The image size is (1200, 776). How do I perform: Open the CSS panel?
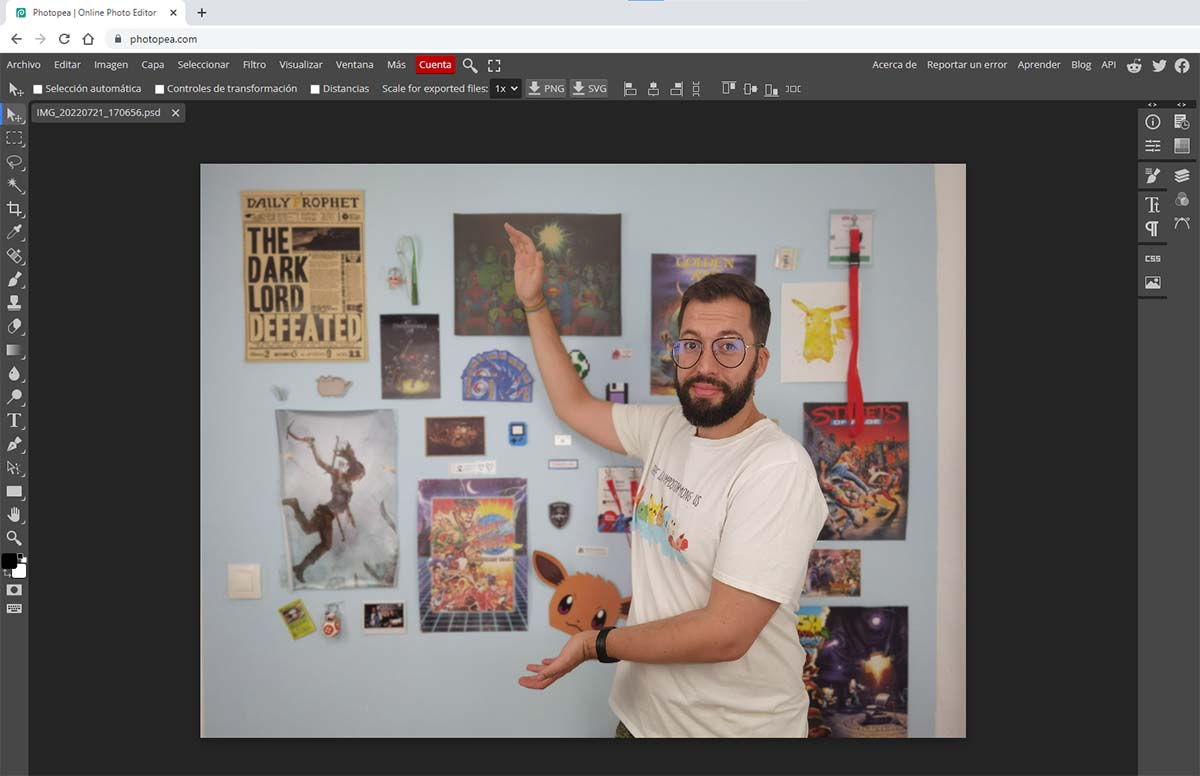[x=1153, y=258]
